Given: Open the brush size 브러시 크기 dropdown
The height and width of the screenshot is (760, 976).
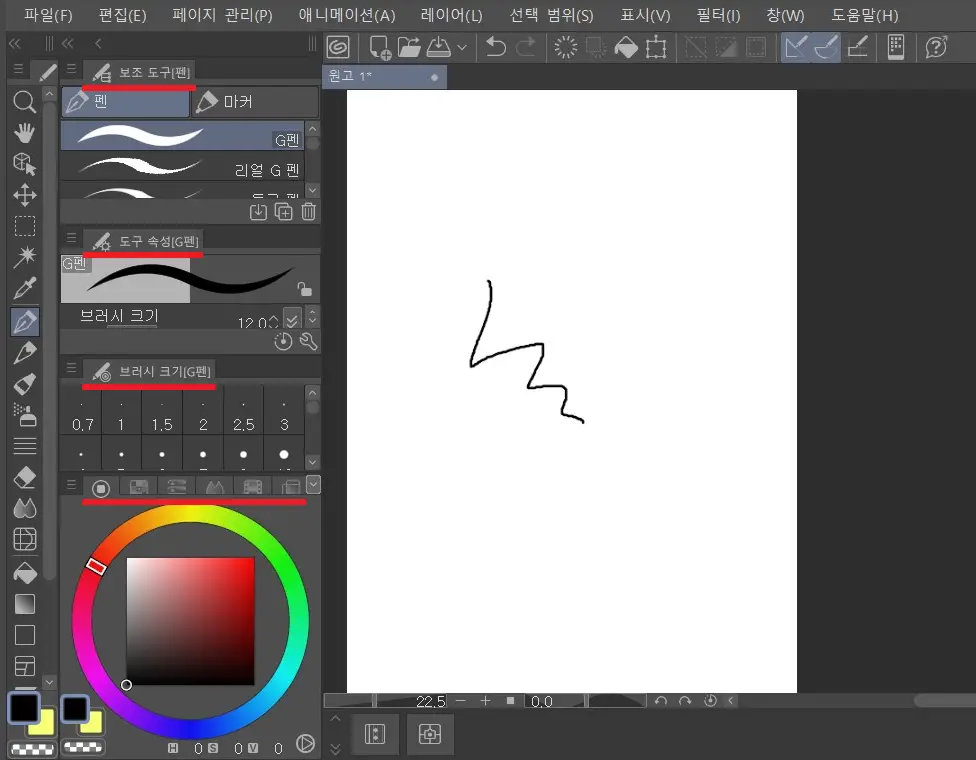Looking at the screenshot, I should (x=291, y=321).
